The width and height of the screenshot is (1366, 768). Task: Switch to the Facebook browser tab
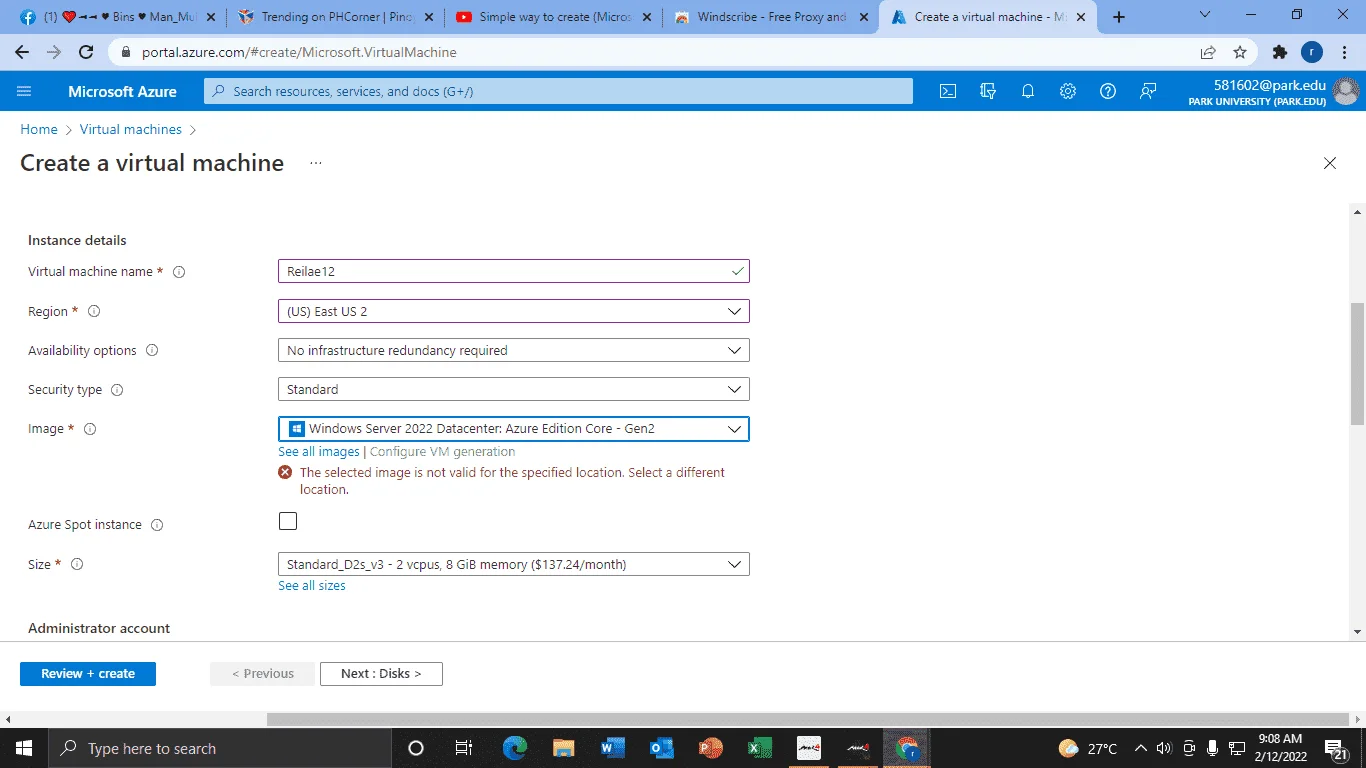point(117,17)
